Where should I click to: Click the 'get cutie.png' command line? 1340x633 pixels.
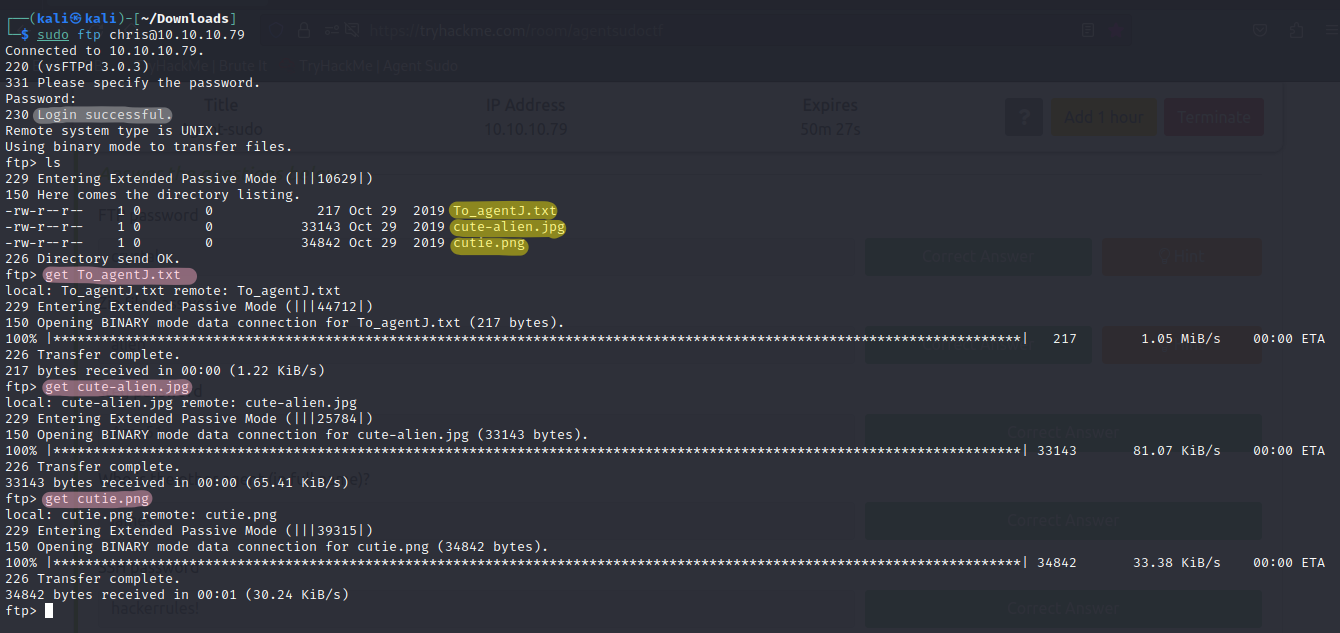point(97,499)
